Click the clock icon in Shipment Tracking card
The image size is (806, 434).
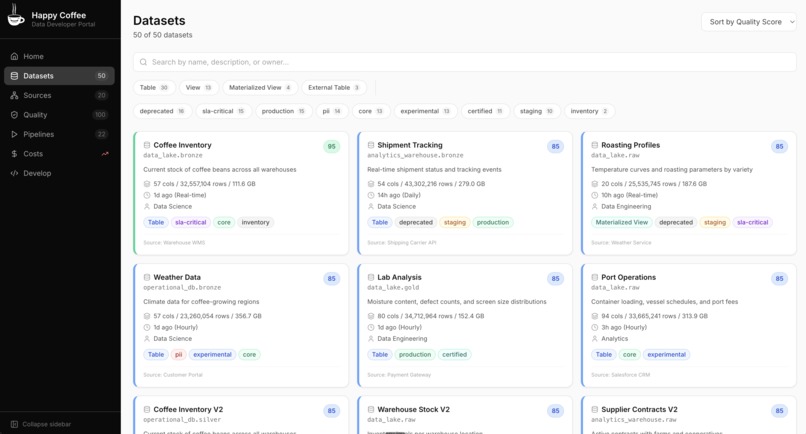[371, 195]
